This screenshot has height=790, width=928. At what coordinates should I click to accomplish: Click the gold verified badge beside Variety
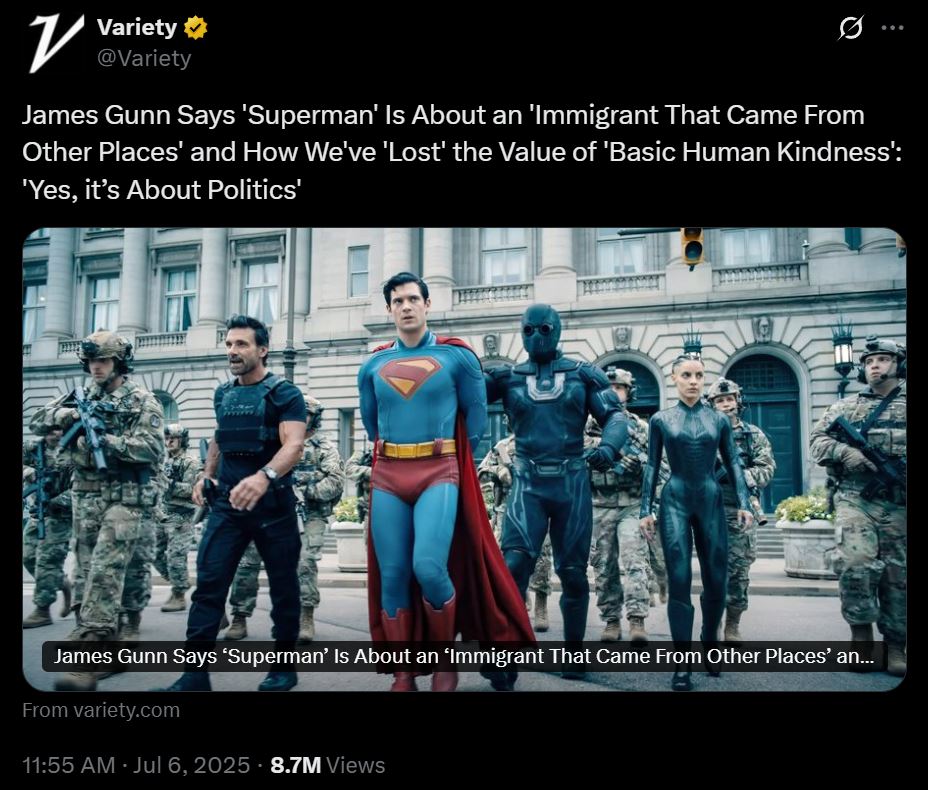[x=195, y=28]
